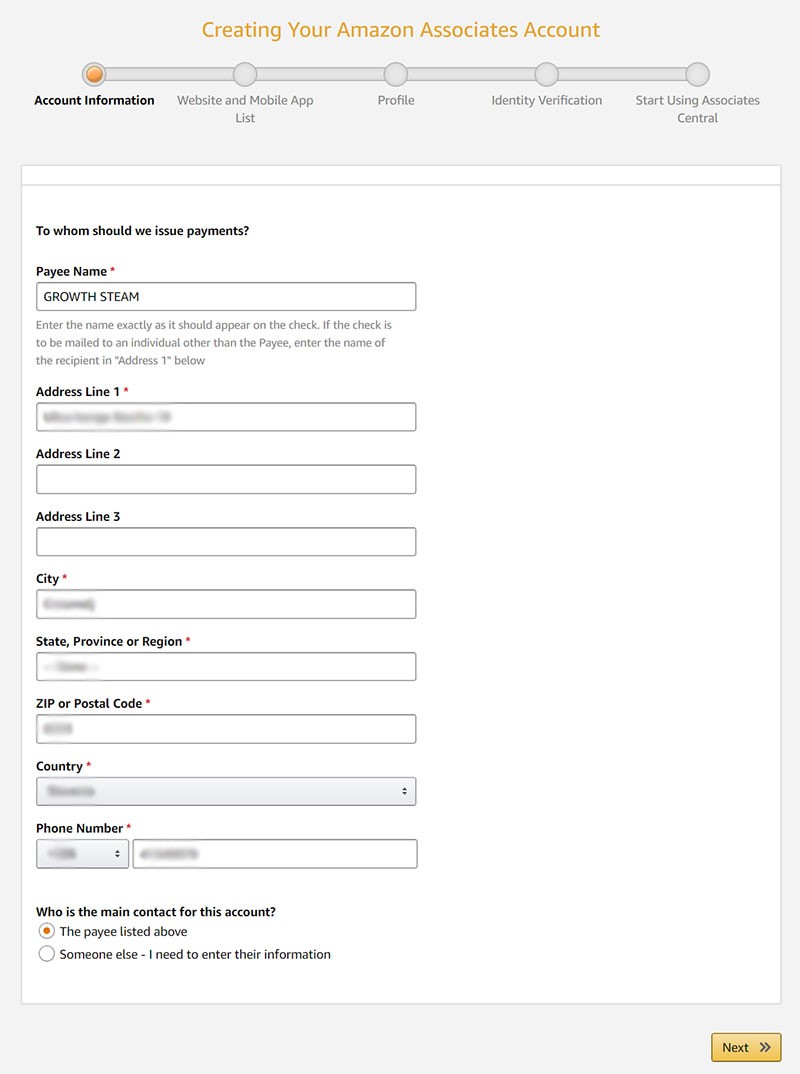Click the Profile step circle
The height and width of the screenshot is (1074, 800).
[395, 74]
